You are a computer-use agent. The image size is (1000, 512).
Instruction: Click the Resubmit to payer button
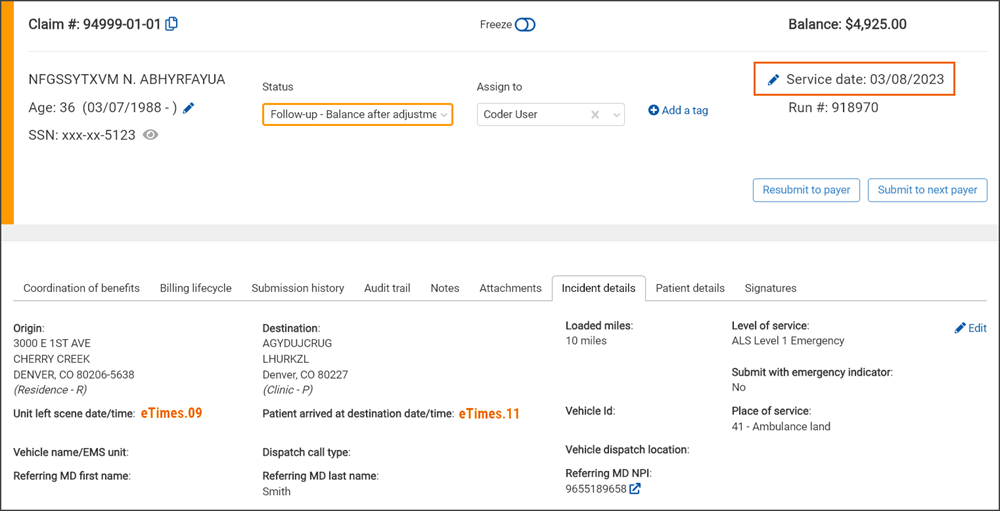(x=806, y=190)
